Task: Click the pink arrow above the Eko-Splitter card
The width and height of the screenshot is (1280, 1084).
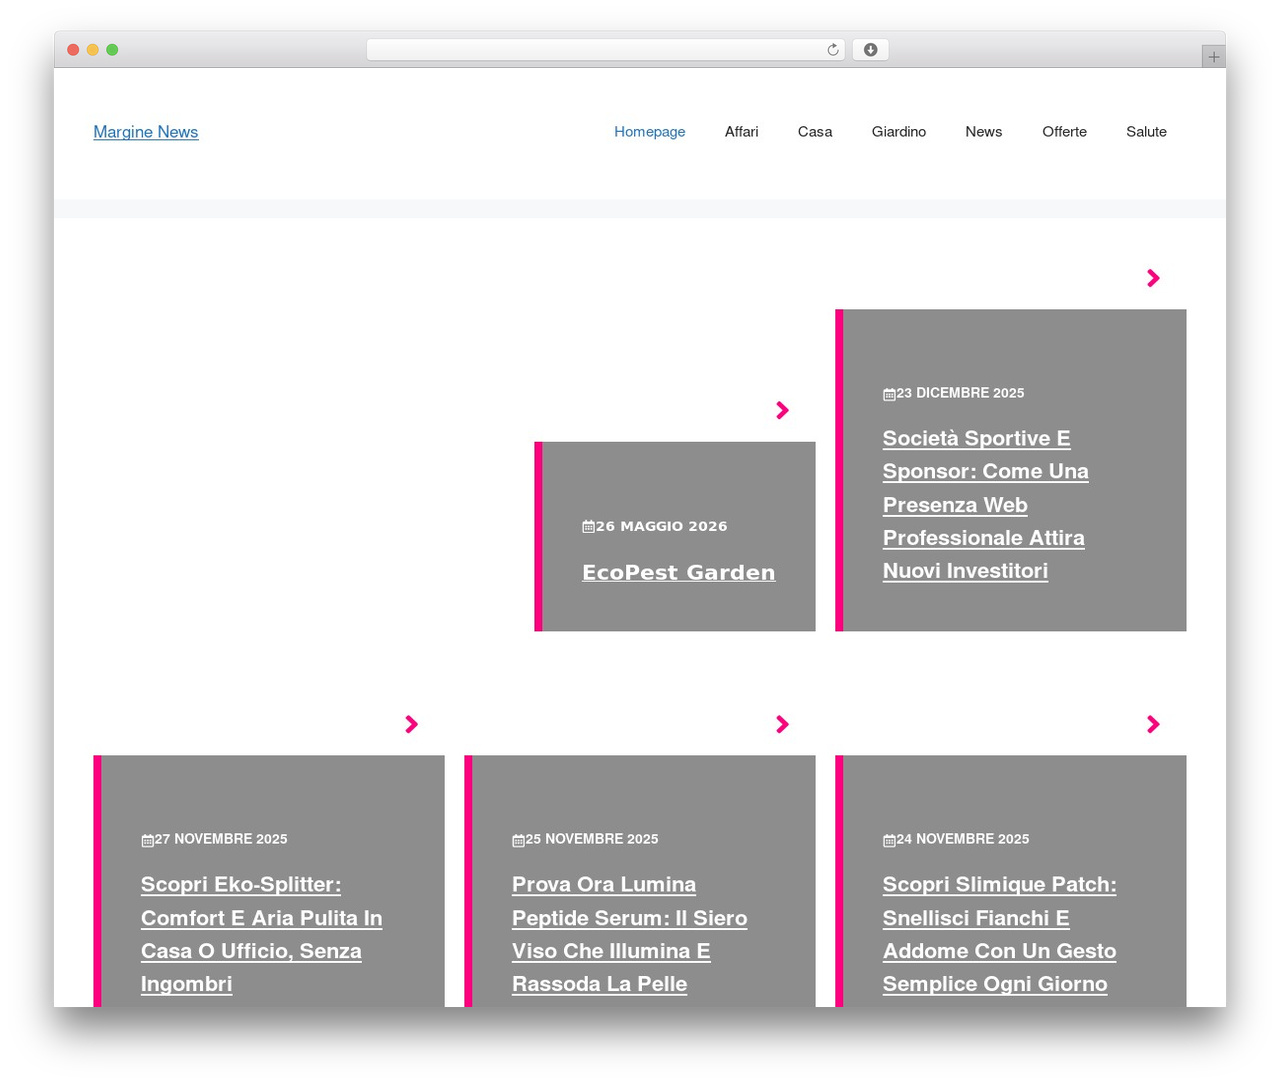Action: (x=411, y=724)
